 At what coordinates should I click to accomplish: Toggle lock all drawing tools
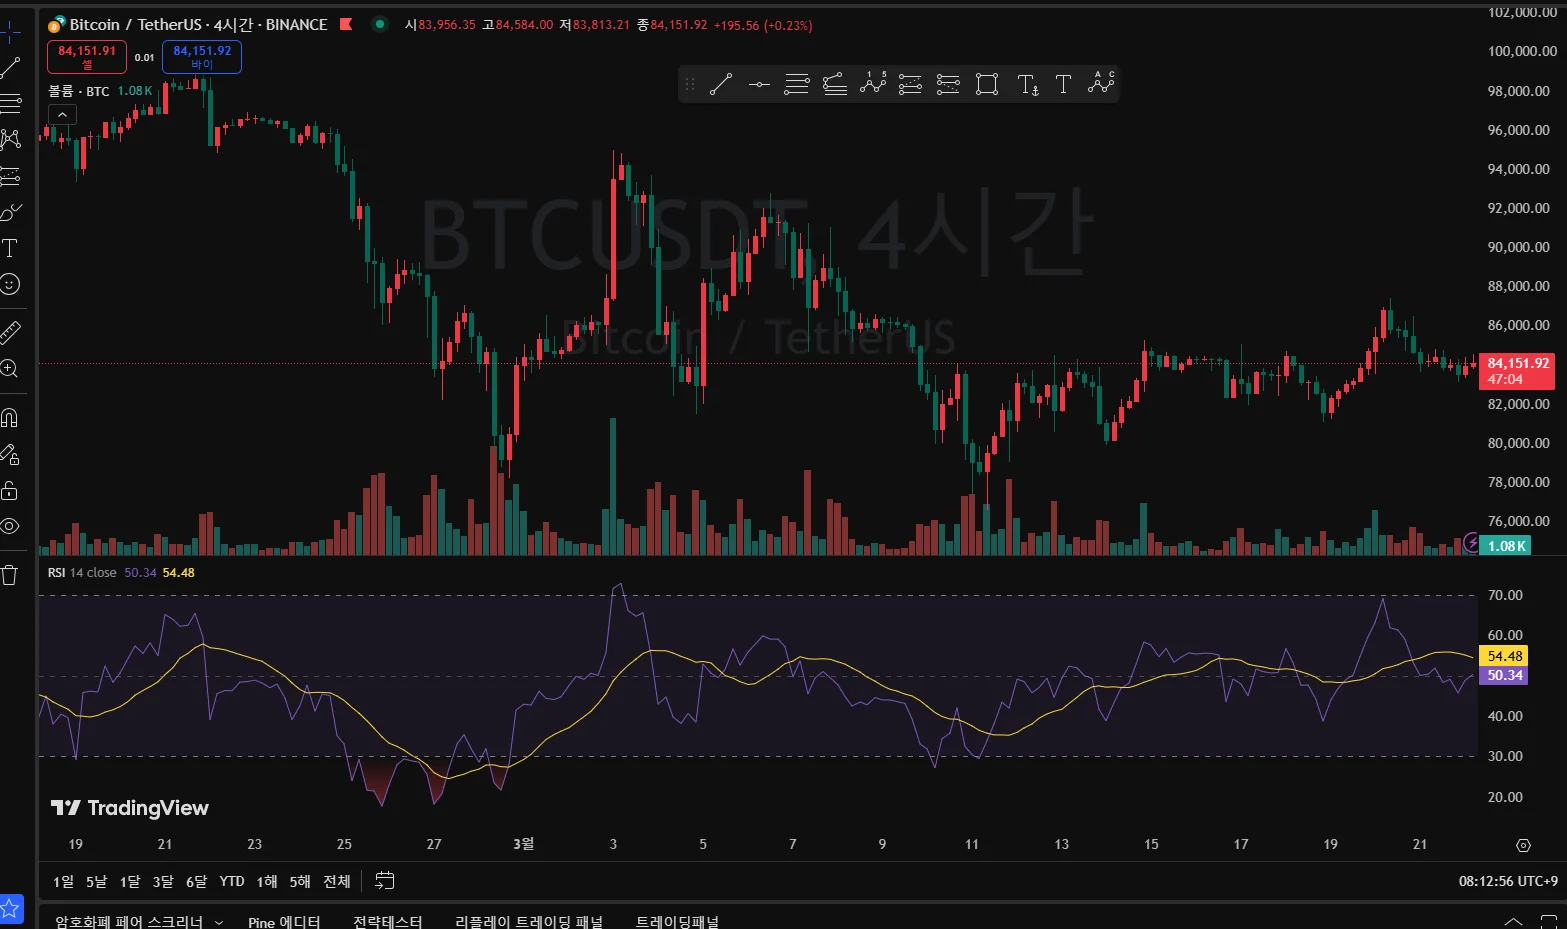9,490
